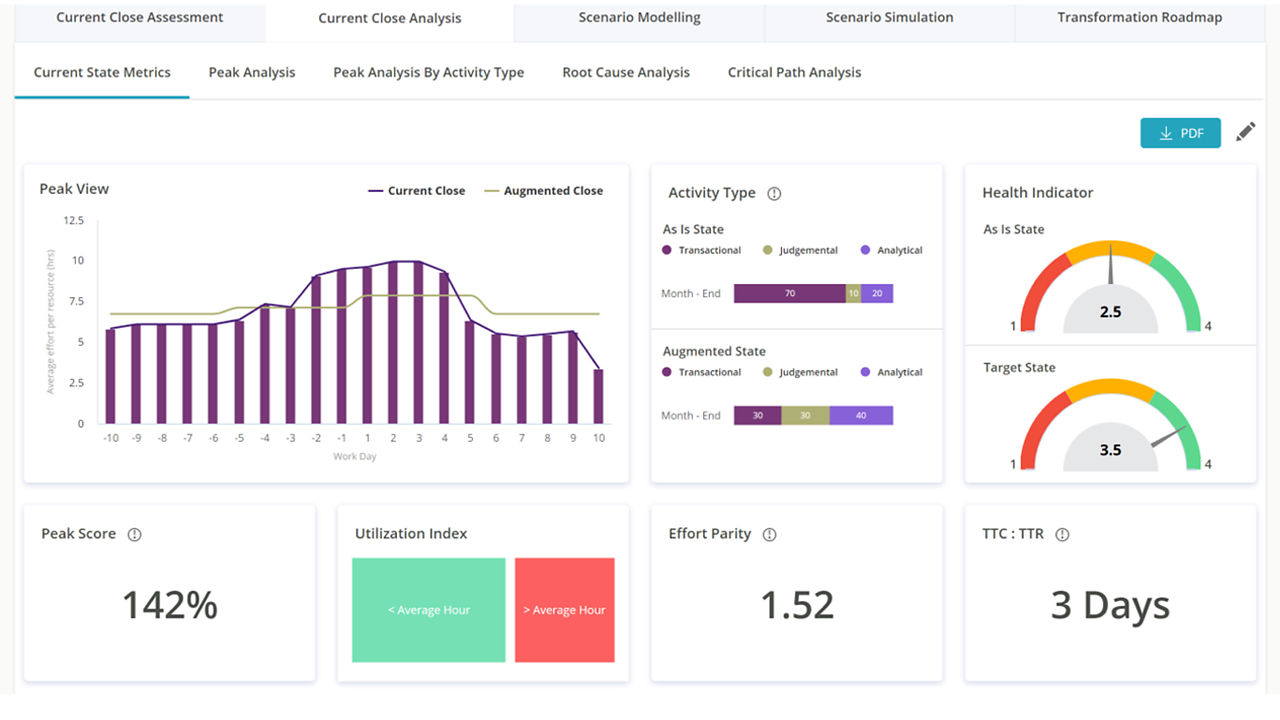
Task: Click the As Is Transactional bar segment 70
Action: (789, 294)
